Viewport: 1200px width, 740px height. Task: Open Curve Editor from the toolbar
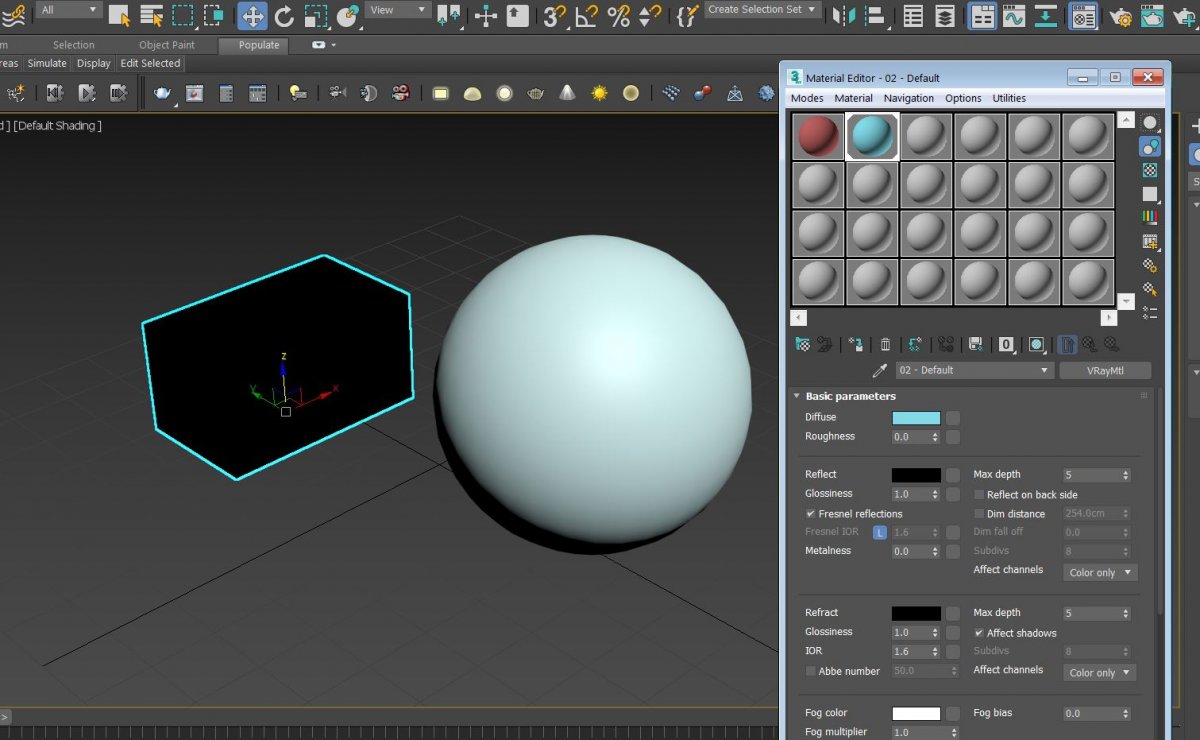click(1014, 16)
